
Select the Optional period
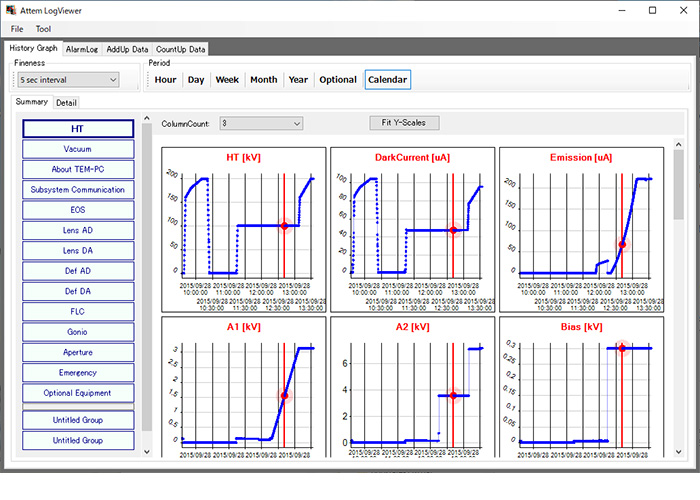pyautogui.click(x=338, y=80)
